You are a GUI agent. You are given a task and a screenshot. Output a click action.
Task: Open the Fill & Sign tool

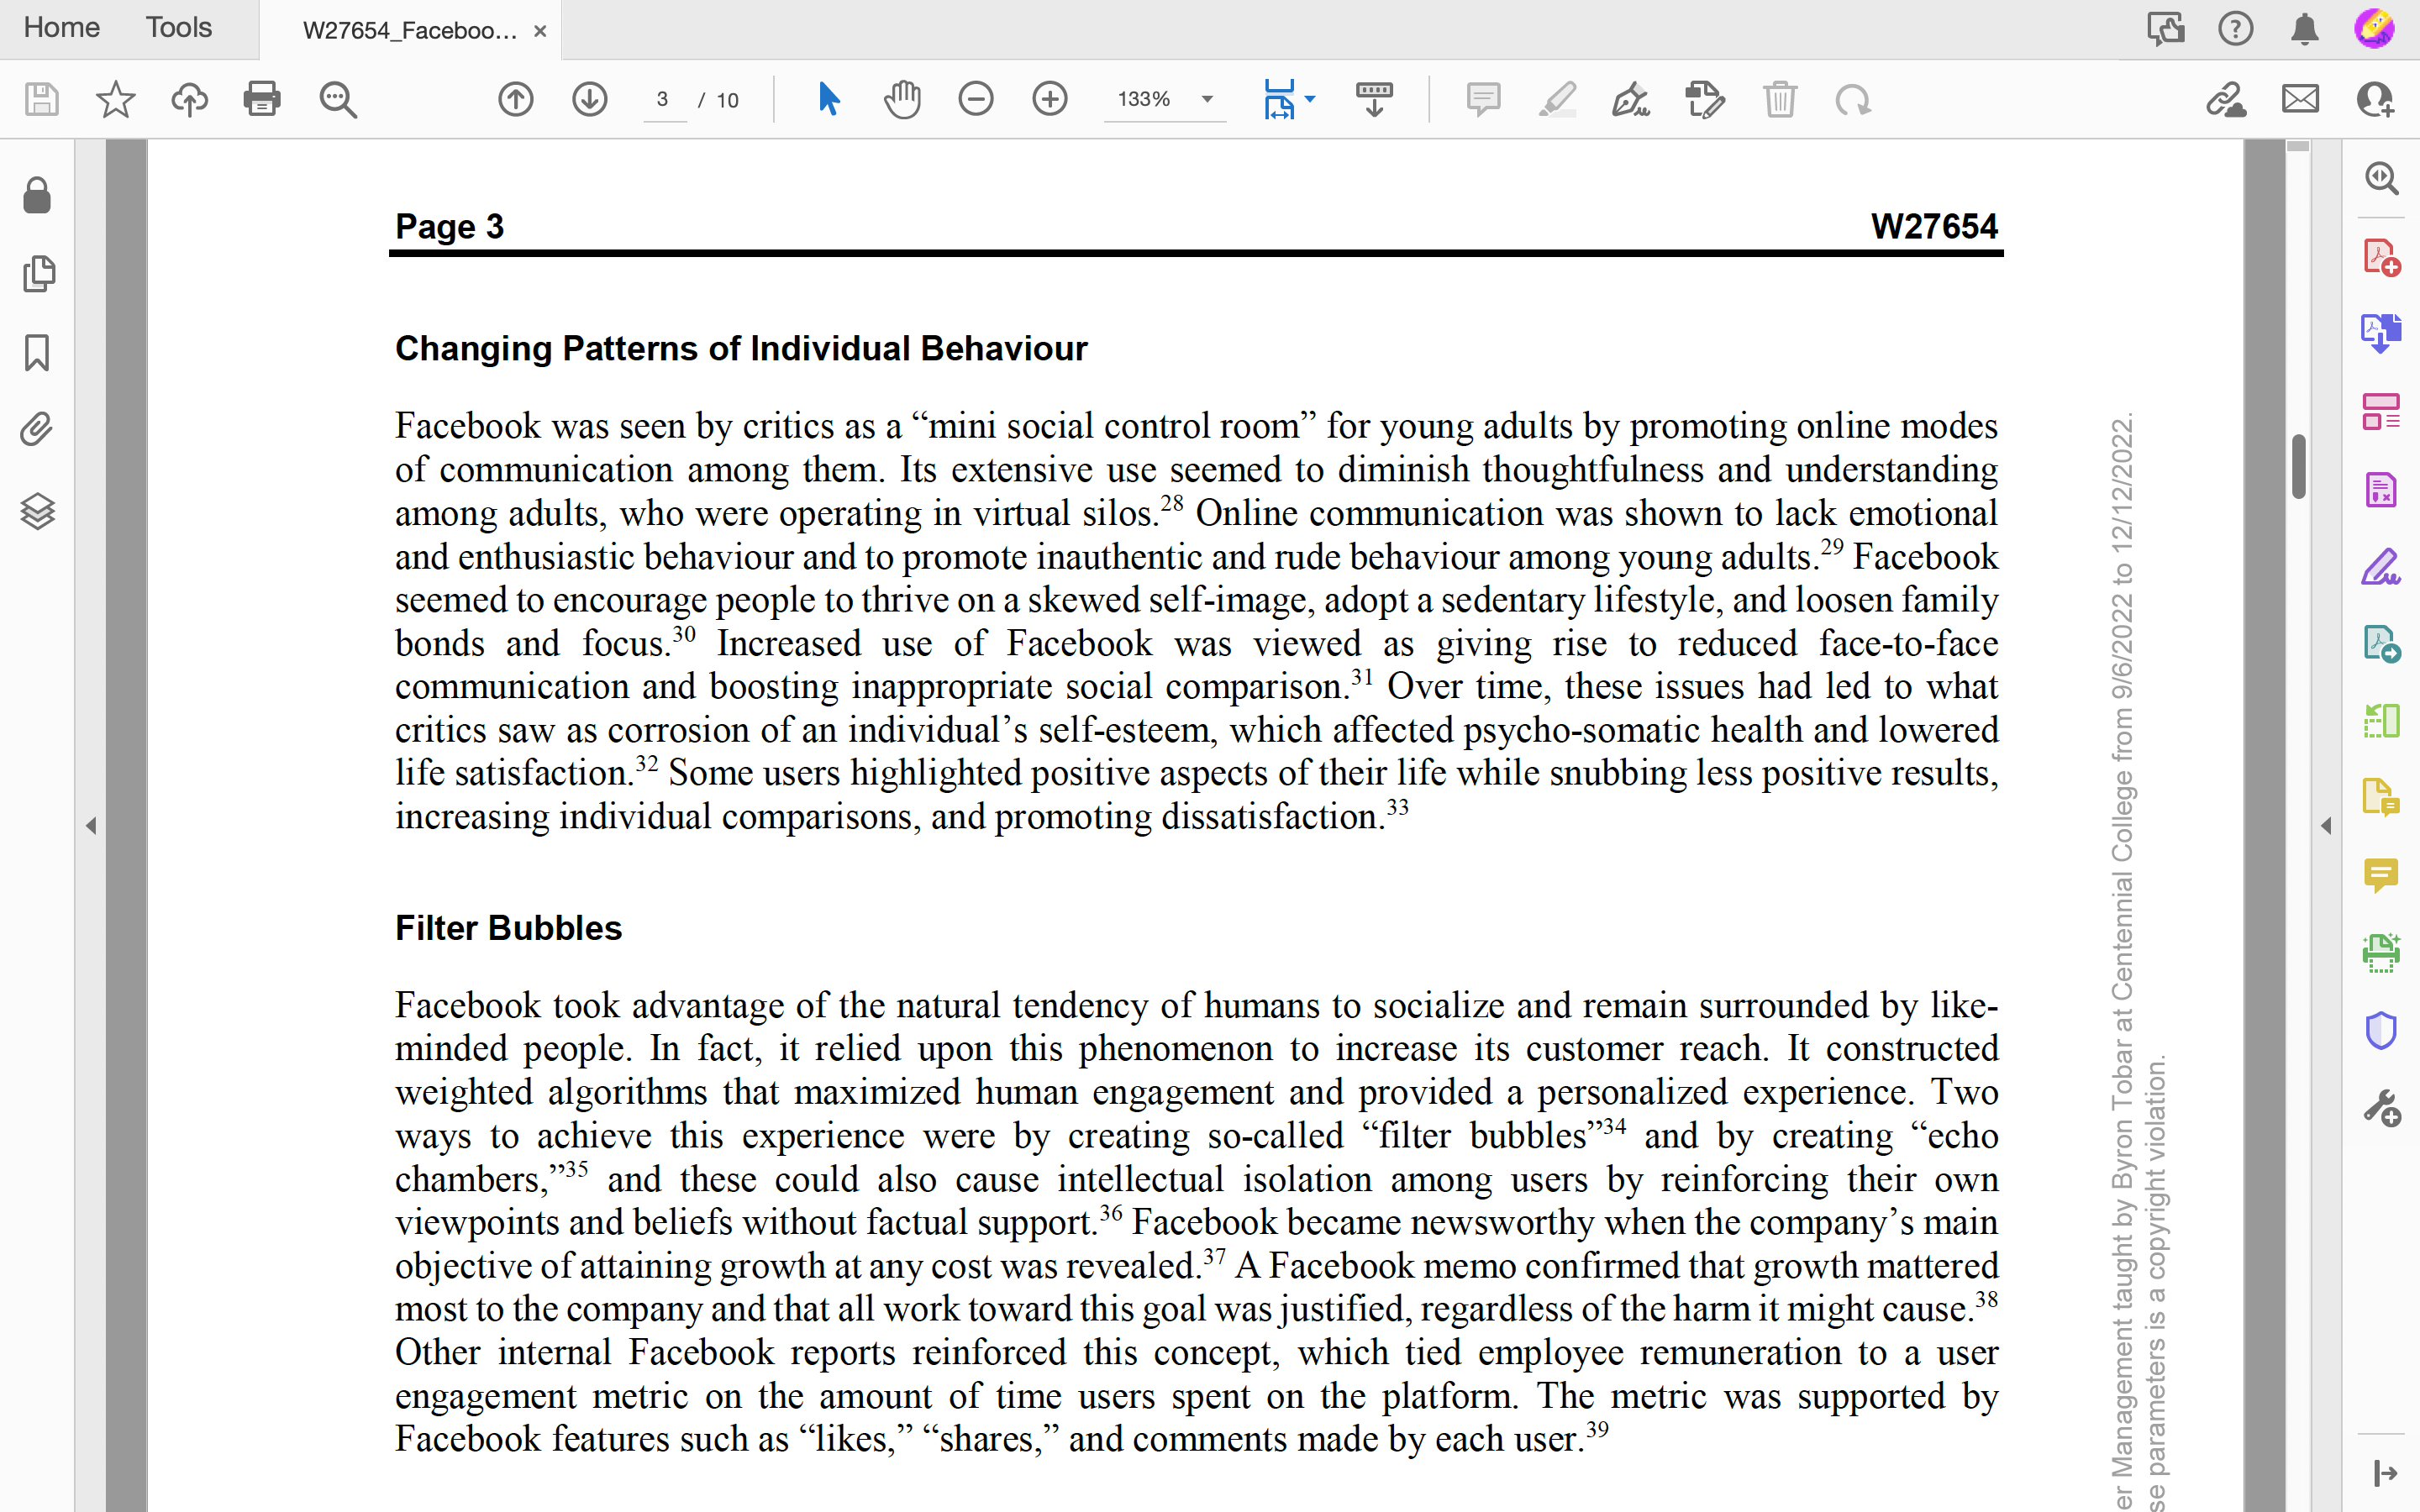pyautogui.click(x=1630, y=99)
